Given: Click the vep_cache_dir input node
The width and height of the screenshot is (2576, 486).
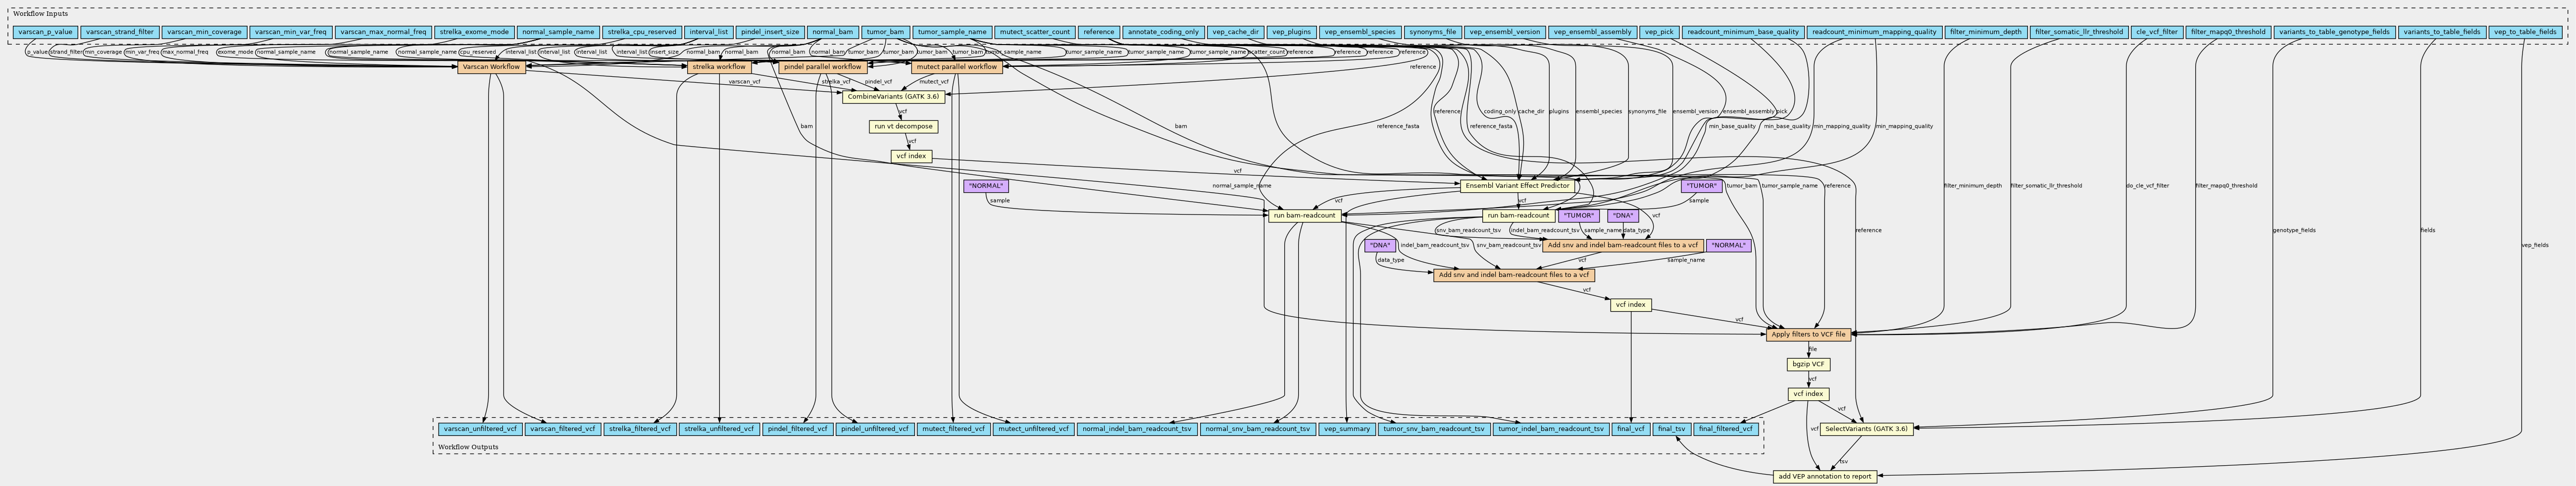Looking at the screenshot, I should pyautogui.click(x=1234, y=32).
